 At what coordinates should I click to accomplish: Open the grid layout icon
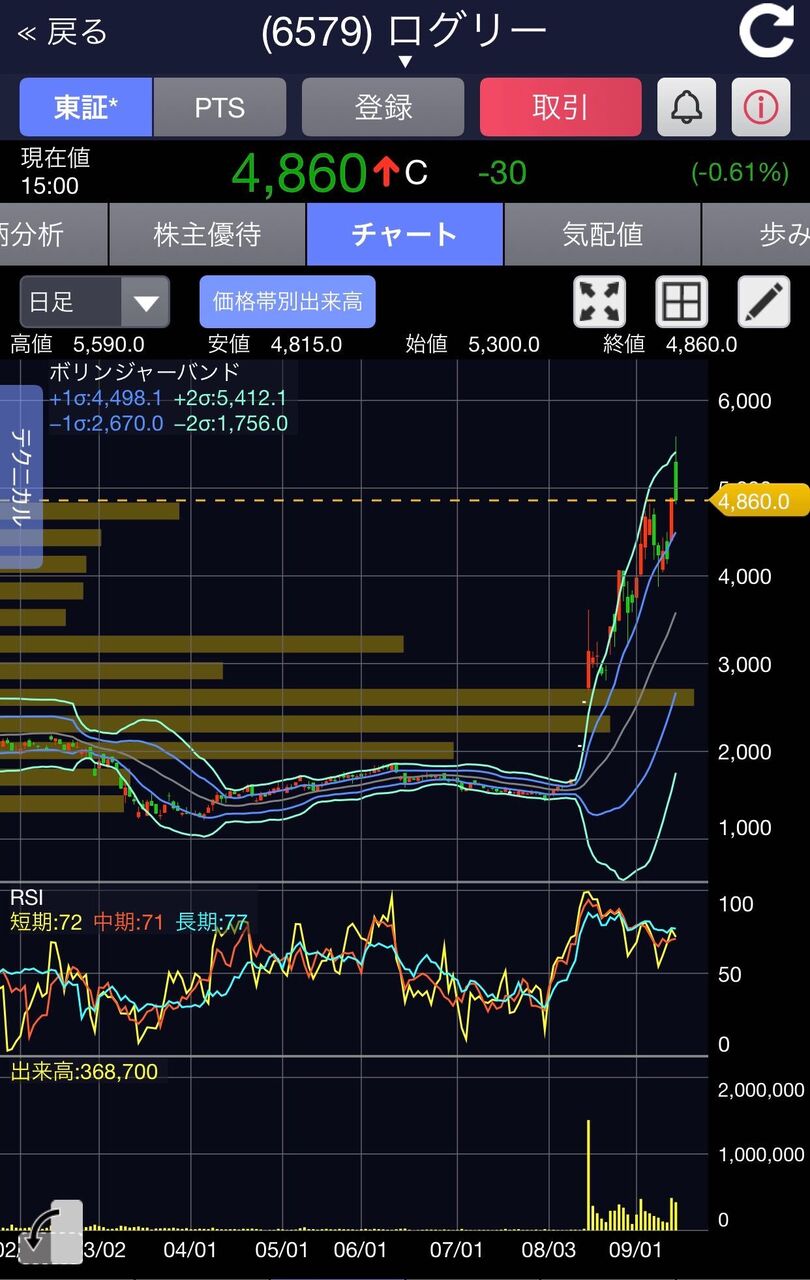coord(681,301)
